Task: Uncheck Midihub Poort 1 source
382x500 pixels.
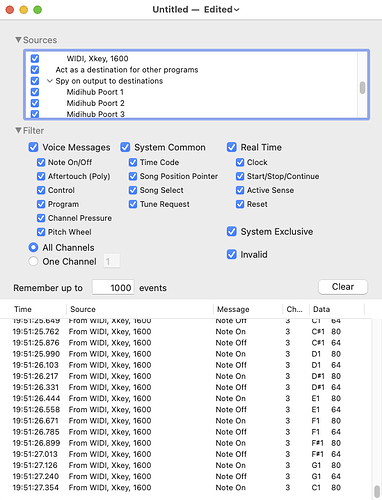Action: [x=35, y=92]
